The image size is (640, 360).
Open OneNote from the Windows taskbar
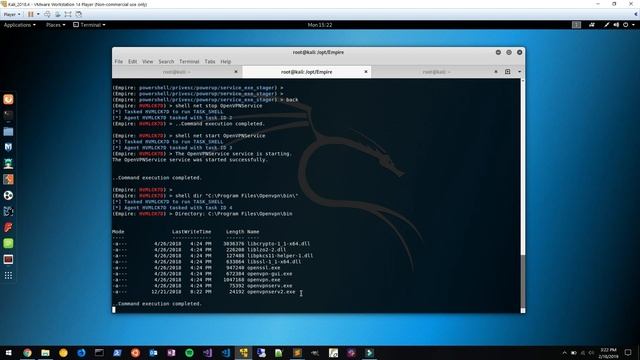click(x=171, y=353)
